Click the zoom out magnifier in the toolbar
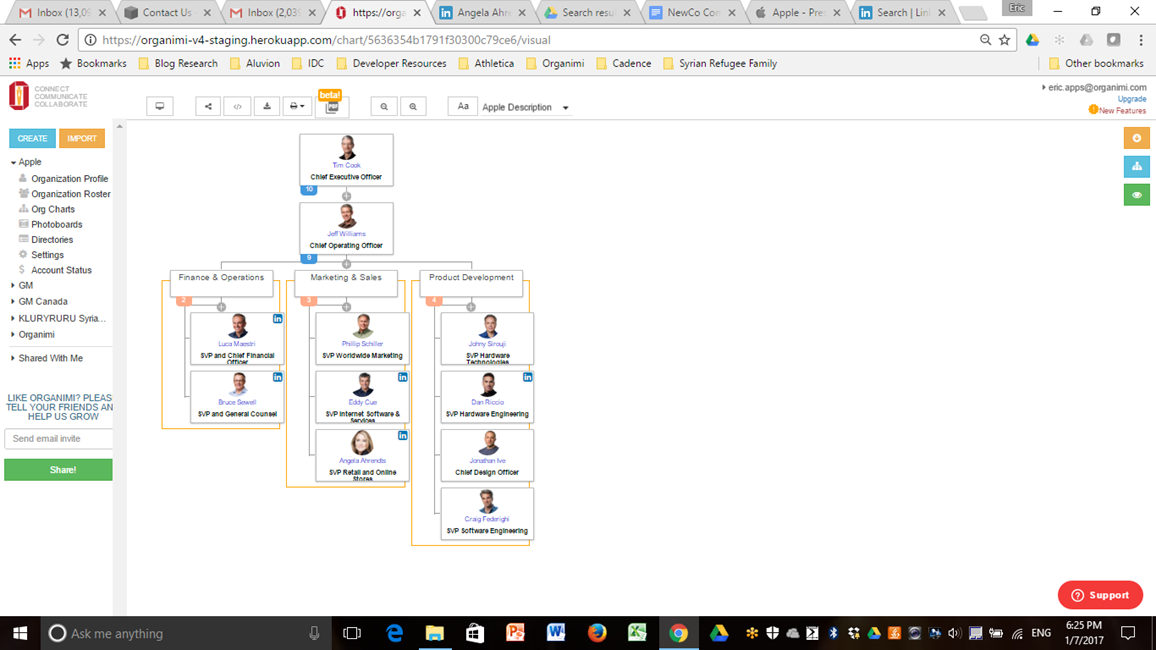The image size is (1156, 650). [383, 107]
